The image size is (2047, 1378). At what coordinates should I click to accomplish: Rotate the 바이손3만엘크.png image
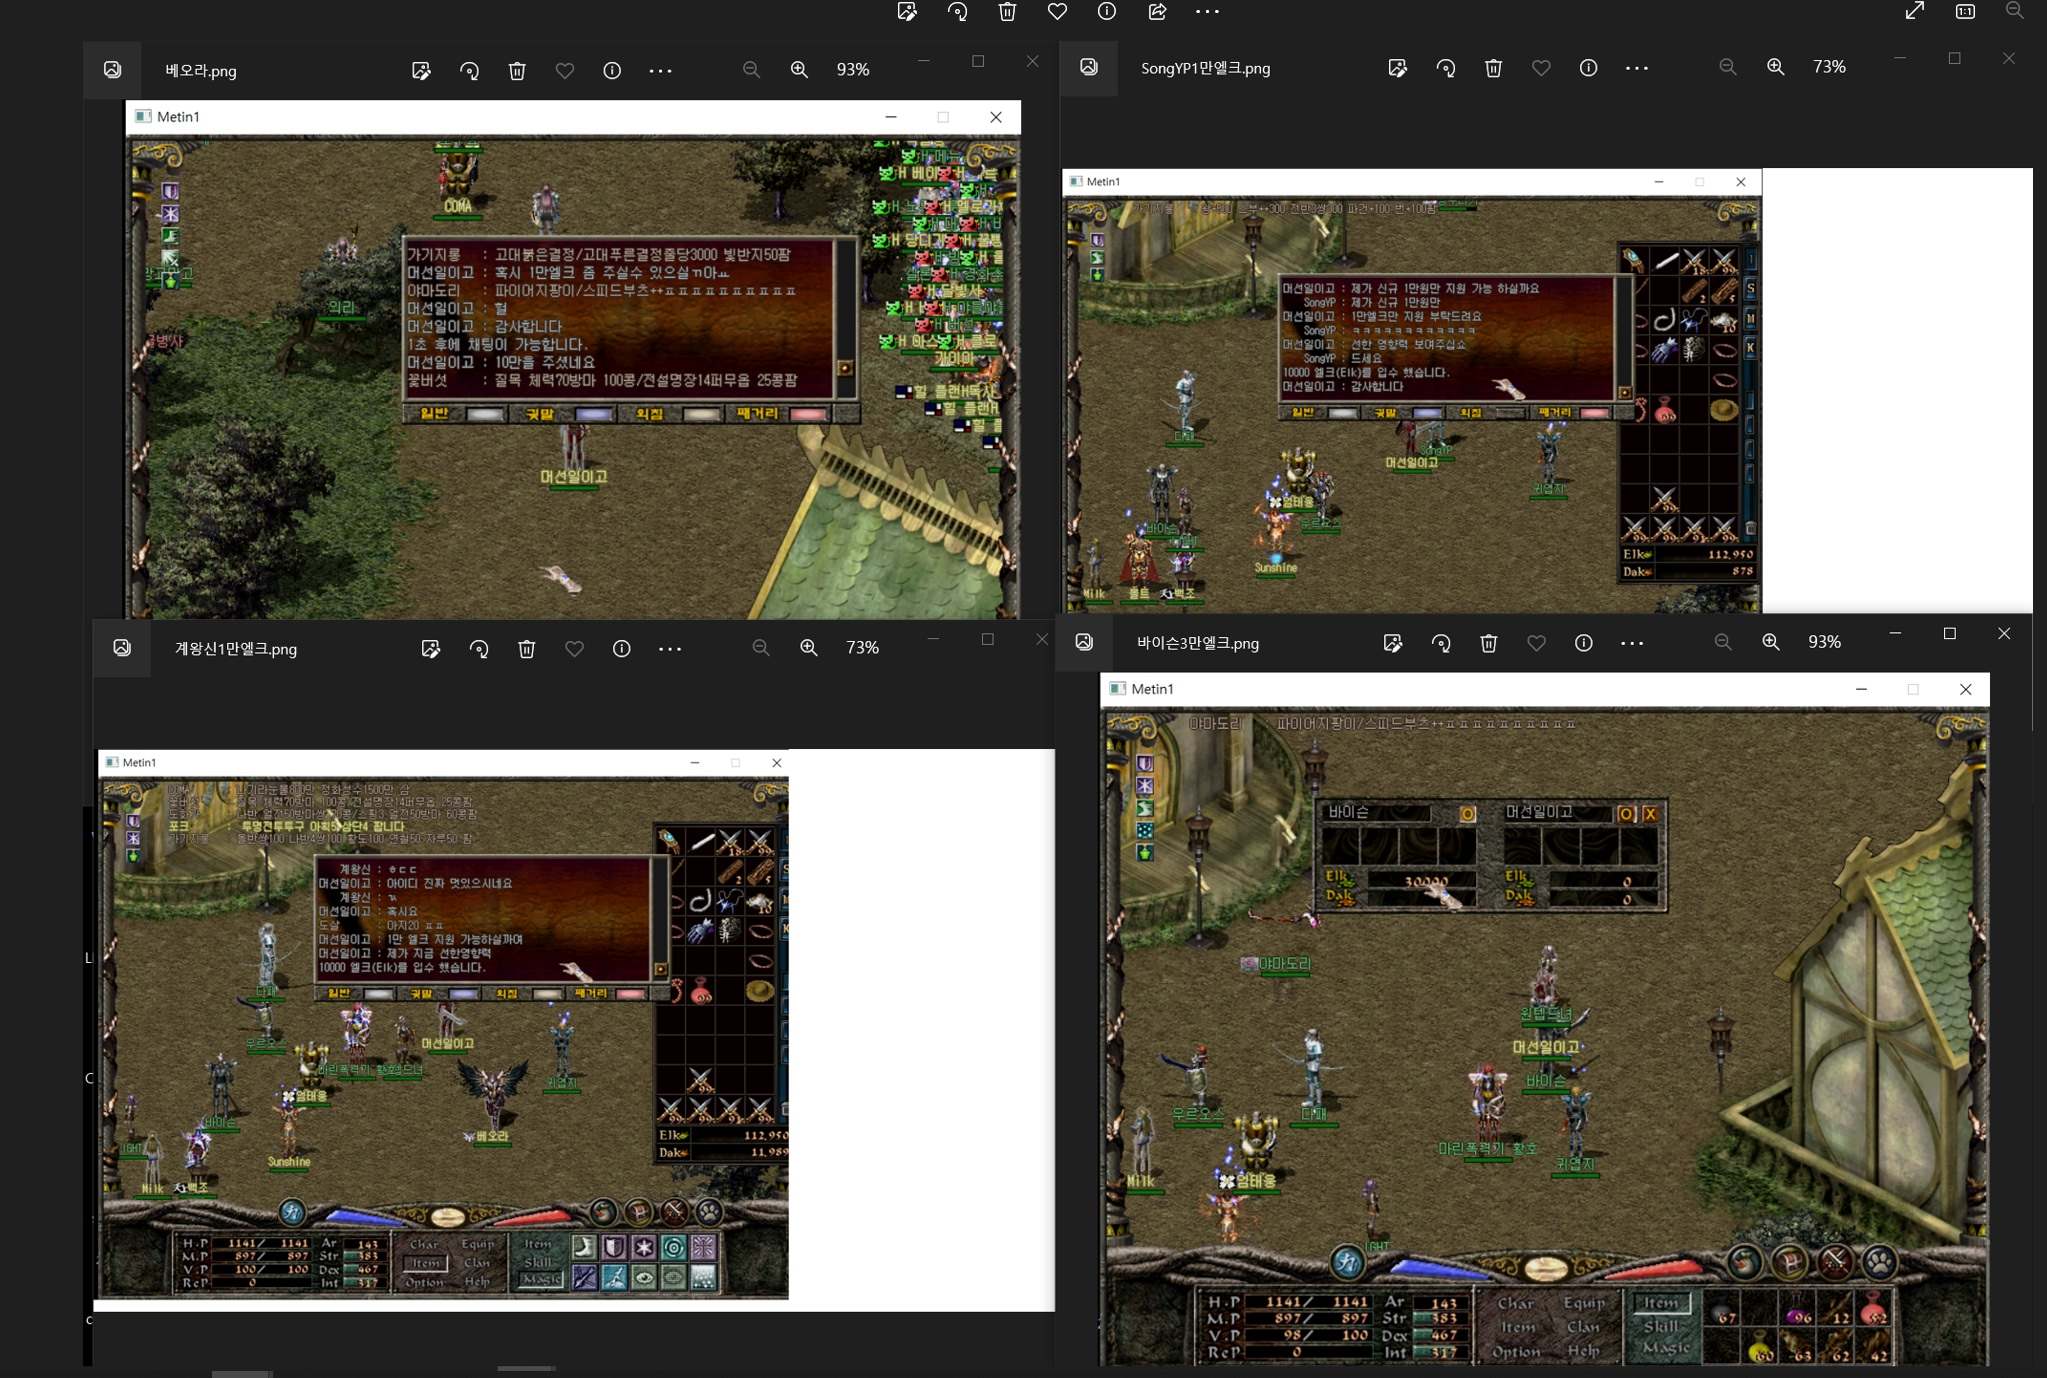click(1441, 643)
